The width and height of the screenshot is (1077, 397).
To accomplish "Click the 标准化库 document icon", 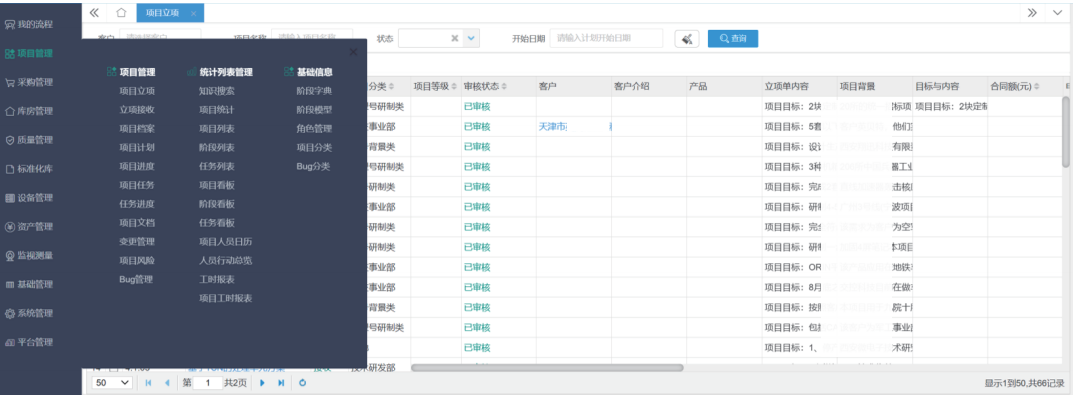I will (10, 169).
